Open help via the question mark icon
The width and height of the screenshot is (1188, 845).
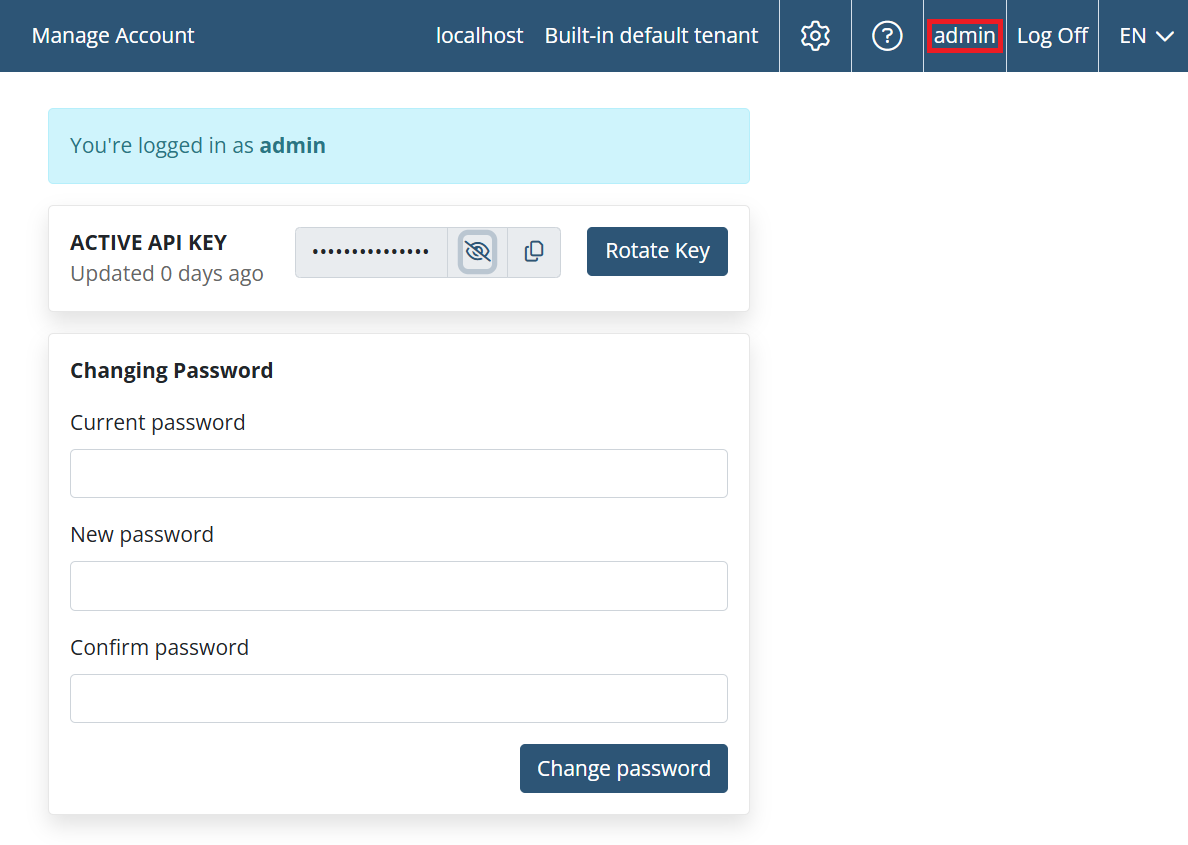point(887,36)
